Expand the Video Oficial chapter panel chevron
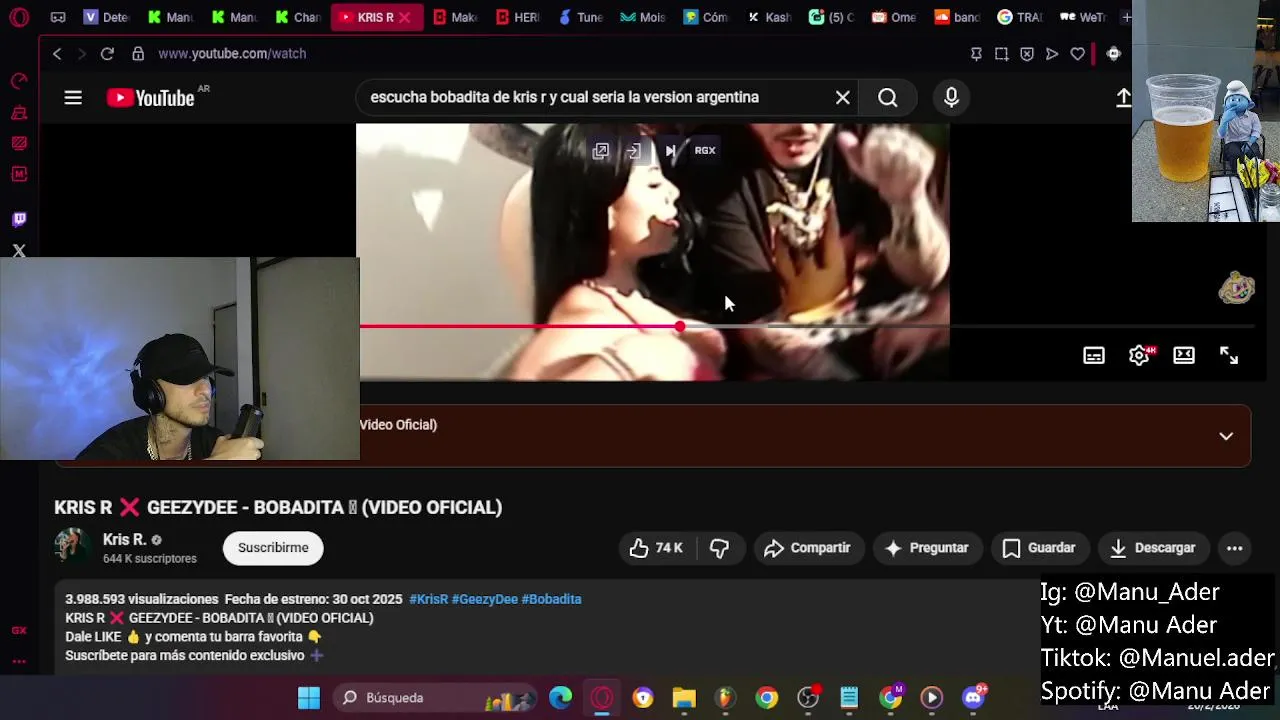 tap(1226, 436)
